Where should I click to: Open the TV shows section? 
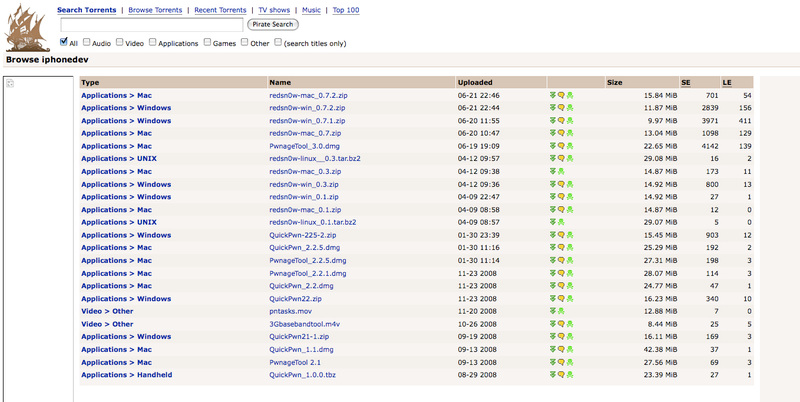click(x=274, y=10)
